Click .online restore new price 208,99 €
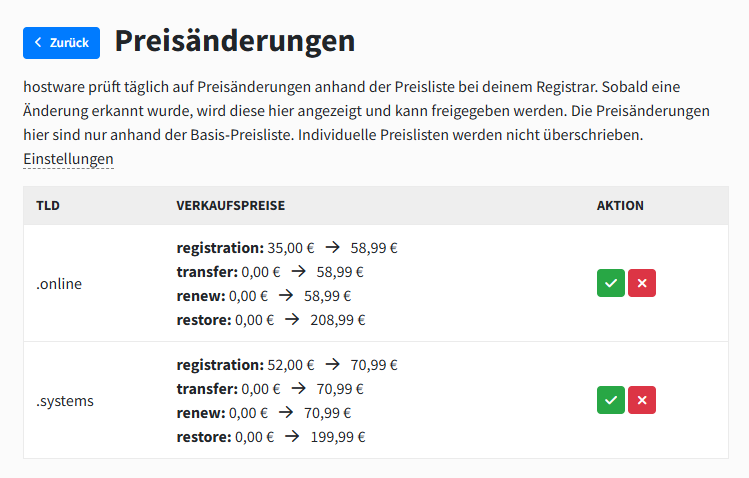 pyautogui.click(x=337, y=320)
